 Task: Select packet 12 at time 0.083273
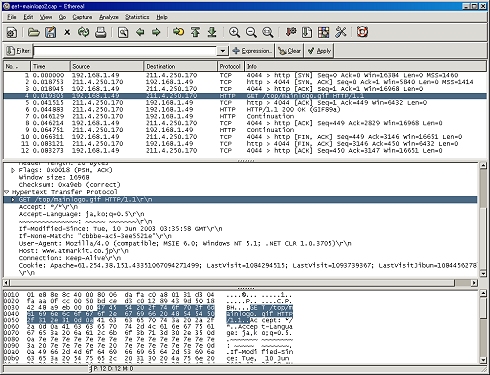click(245, 151)
